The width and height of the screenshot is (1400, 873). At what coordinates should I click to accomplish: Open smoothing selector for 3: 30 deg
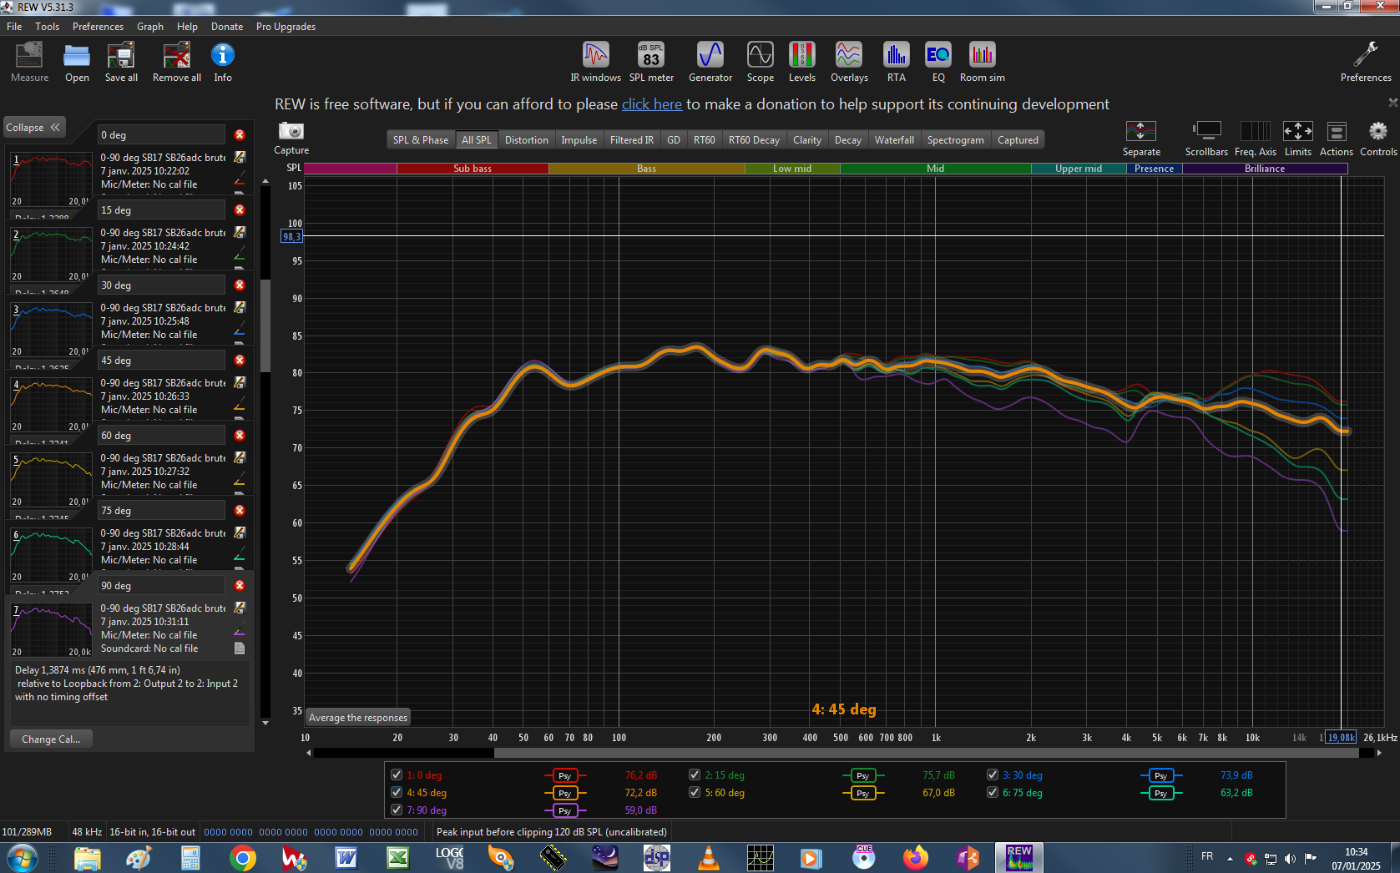point(1160,776)
